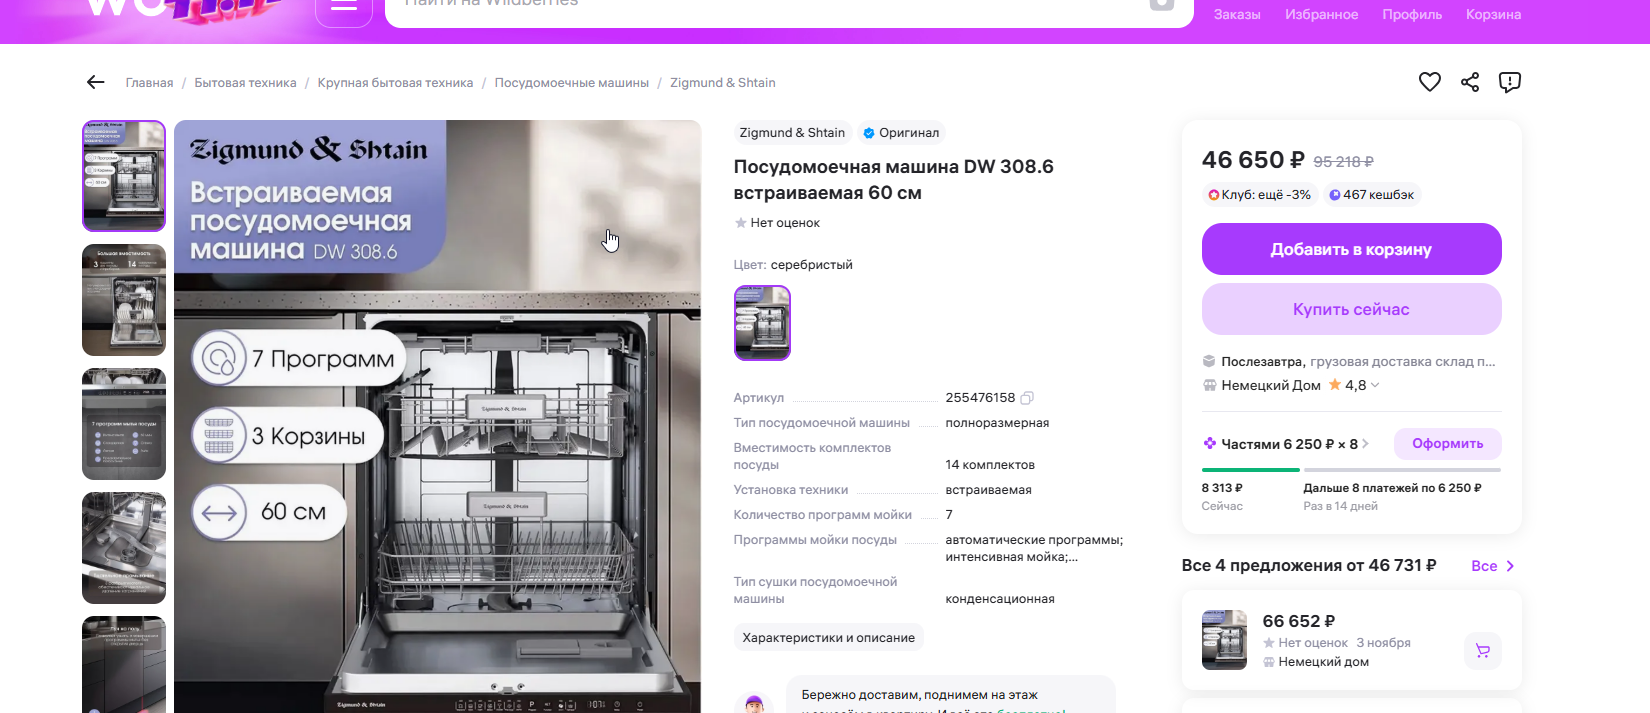
Task: Open Заказы in the top navigation
Action: pyautogui.click(x=1237, y=14)
